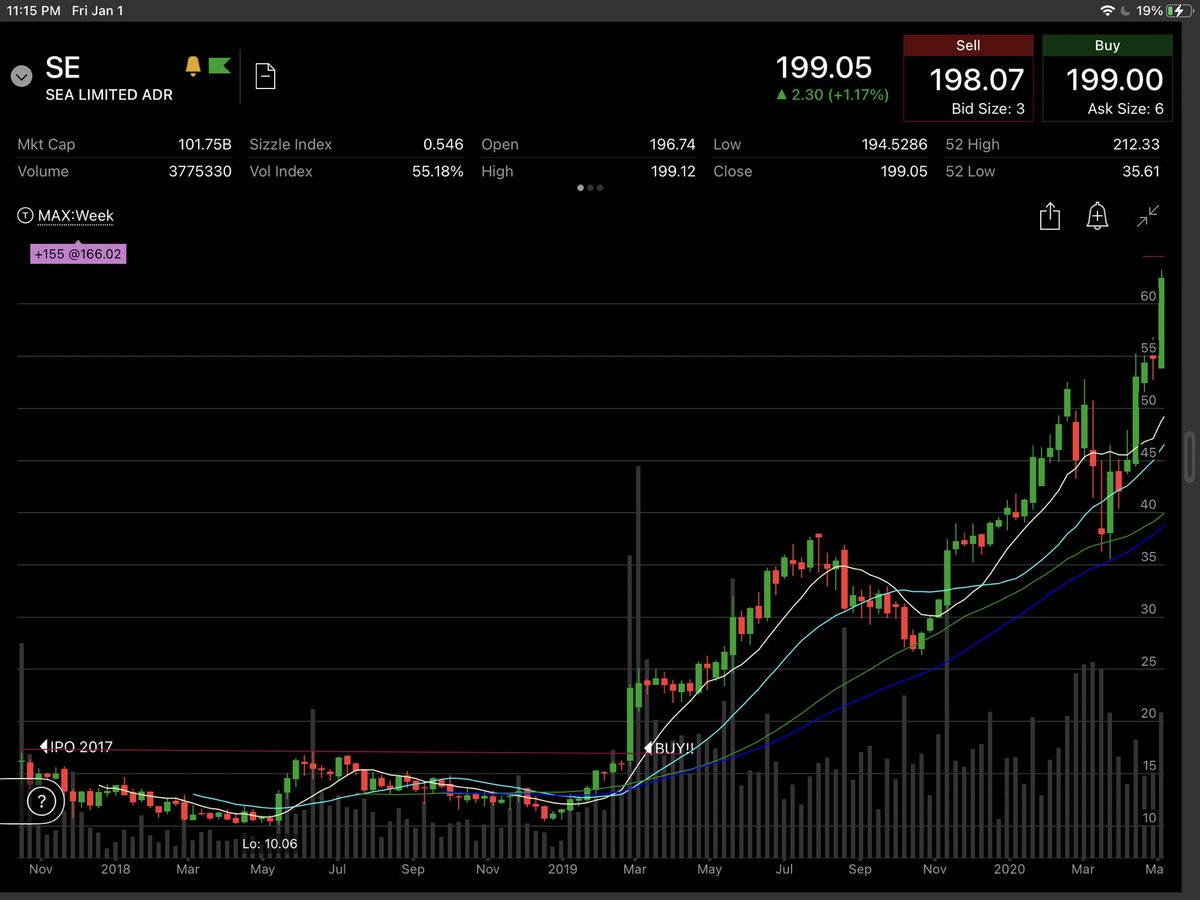
Task: Tap the Sizzle Index 0.546 value
Action: coord(443,144)
